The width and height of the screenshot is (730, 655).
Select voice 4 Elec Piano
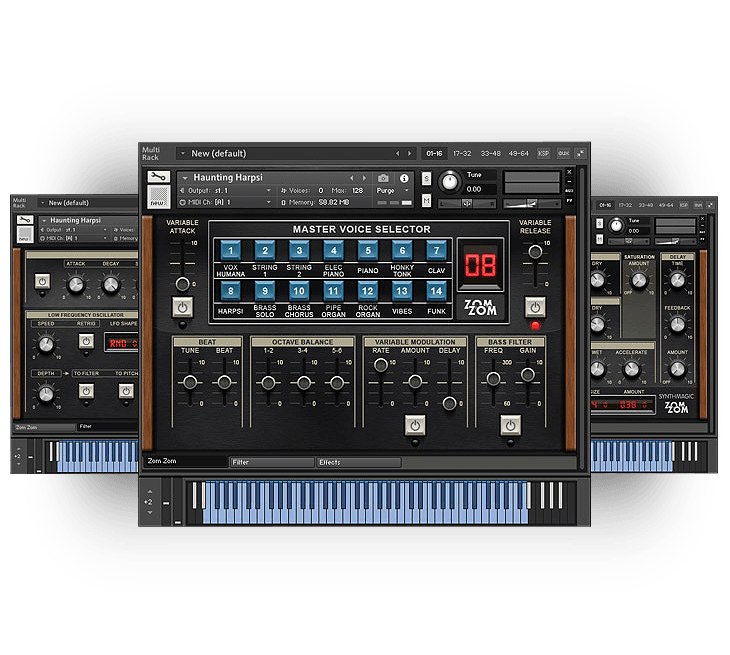pyautogui.click(x=333, y=250)
